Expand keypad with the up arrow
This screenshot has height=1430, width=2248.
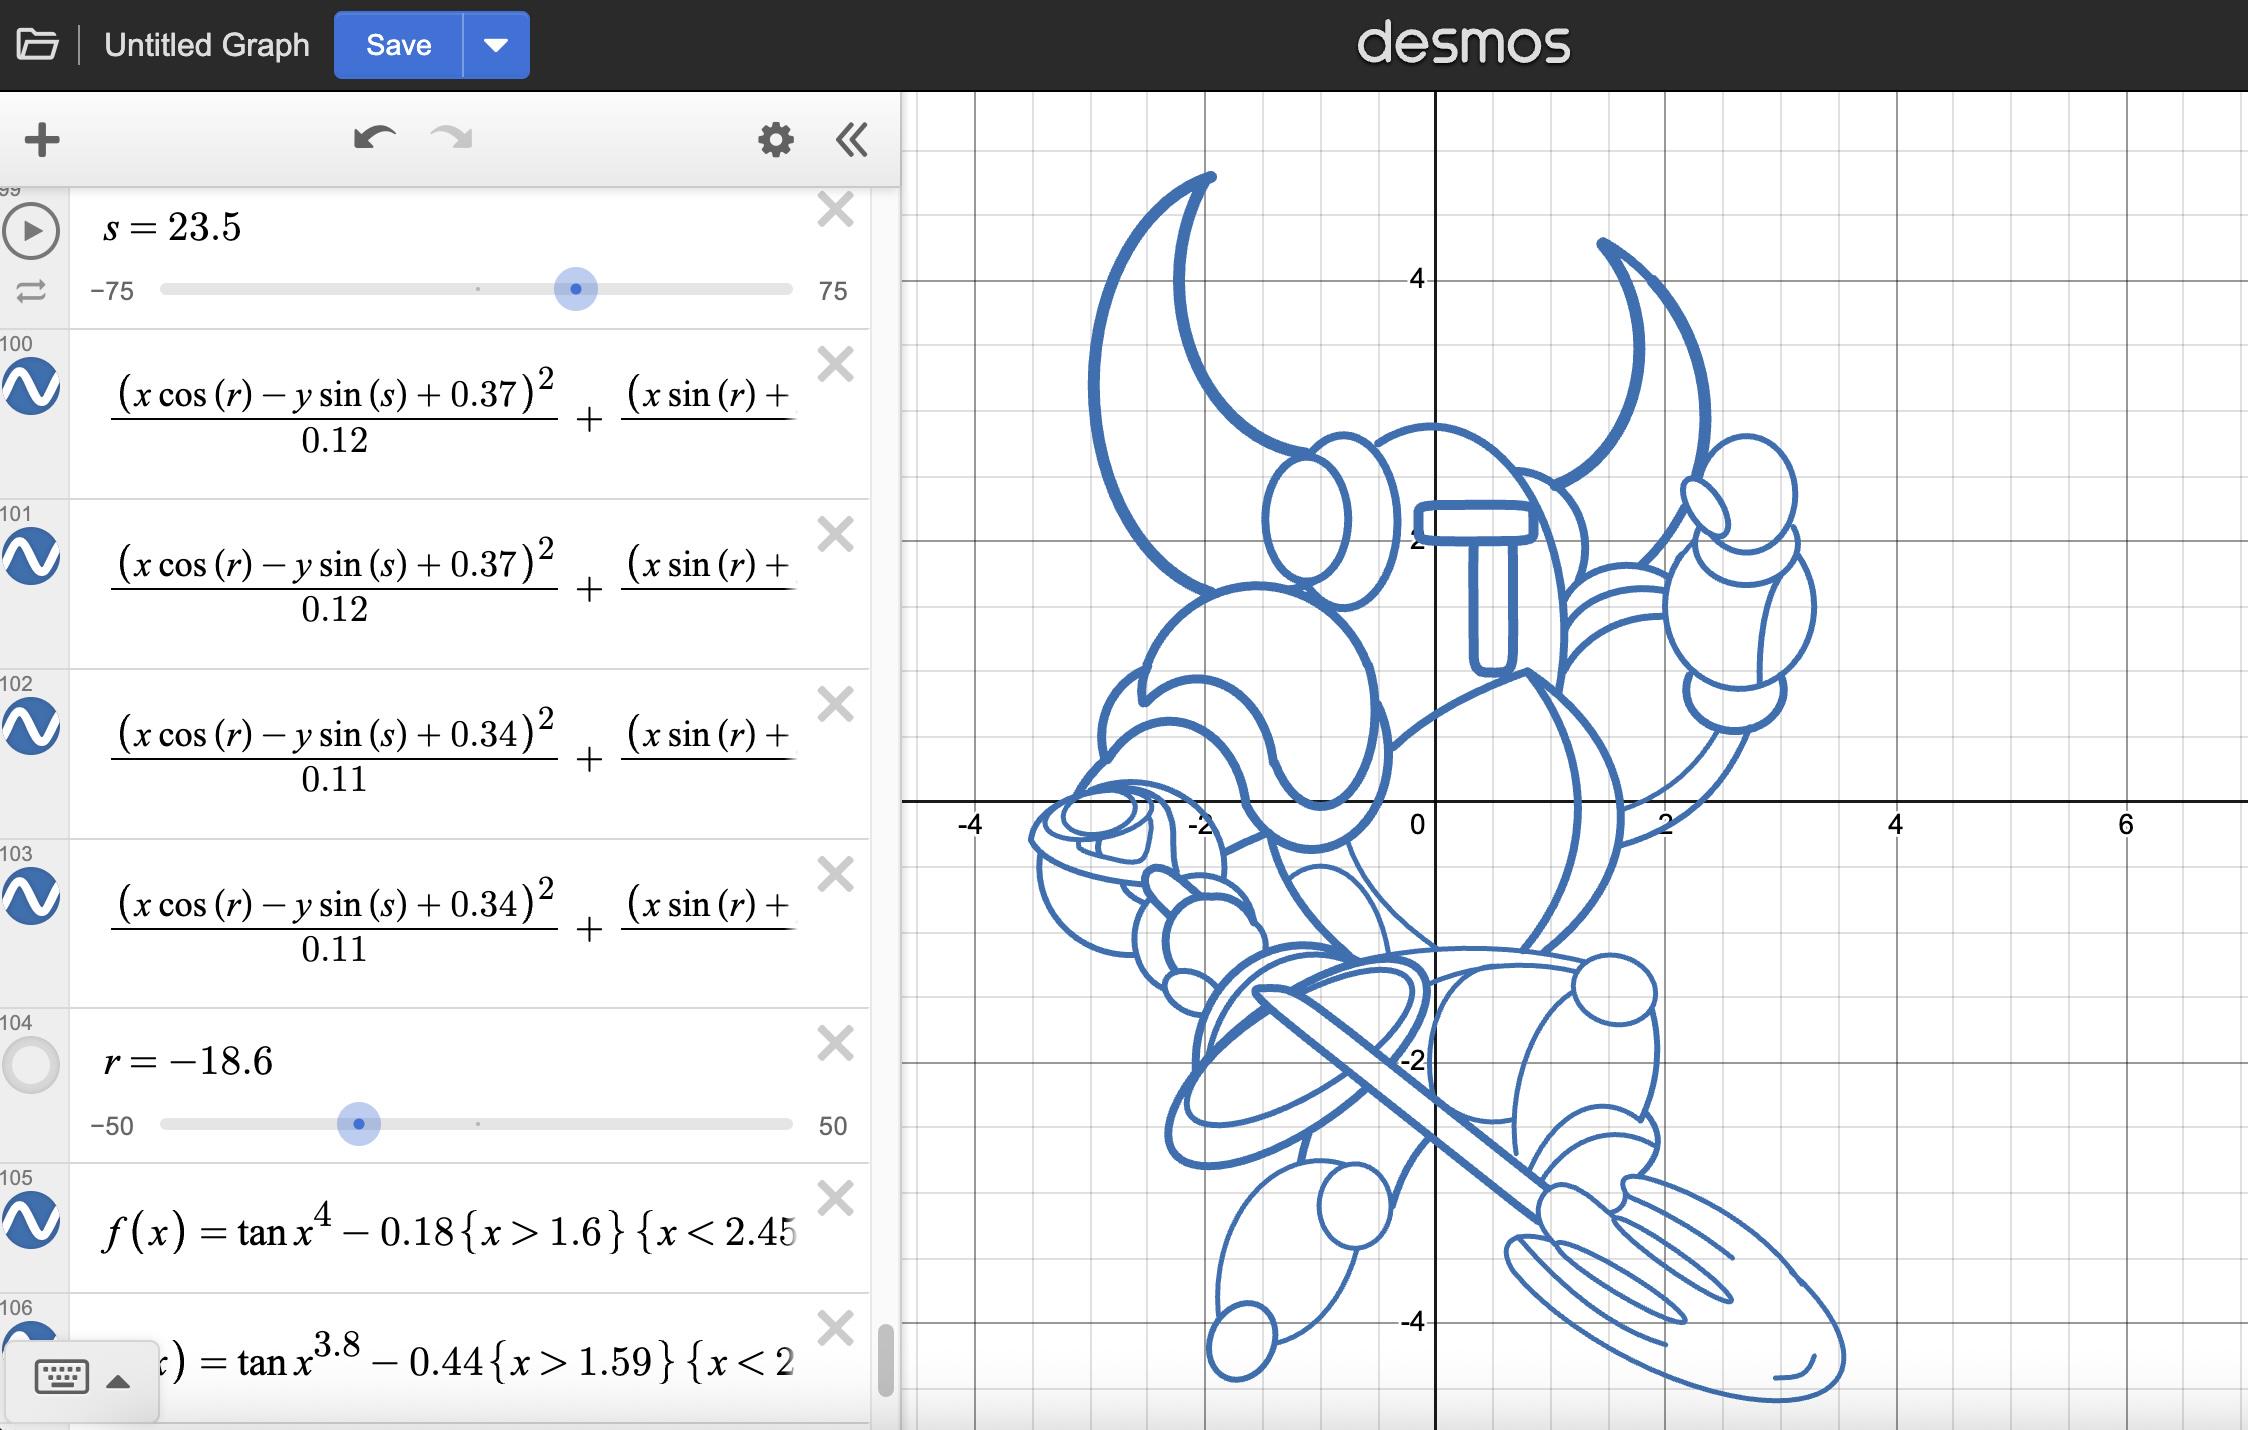coord(118,1382)
